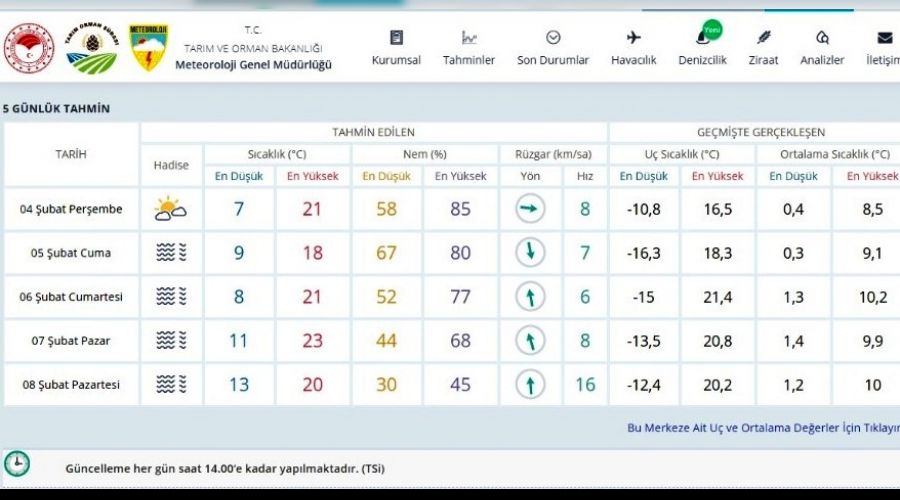
Task: Click the fog icon for 05 Şubat Cuma
Action: pyautogui.click(x=171, y=253)
